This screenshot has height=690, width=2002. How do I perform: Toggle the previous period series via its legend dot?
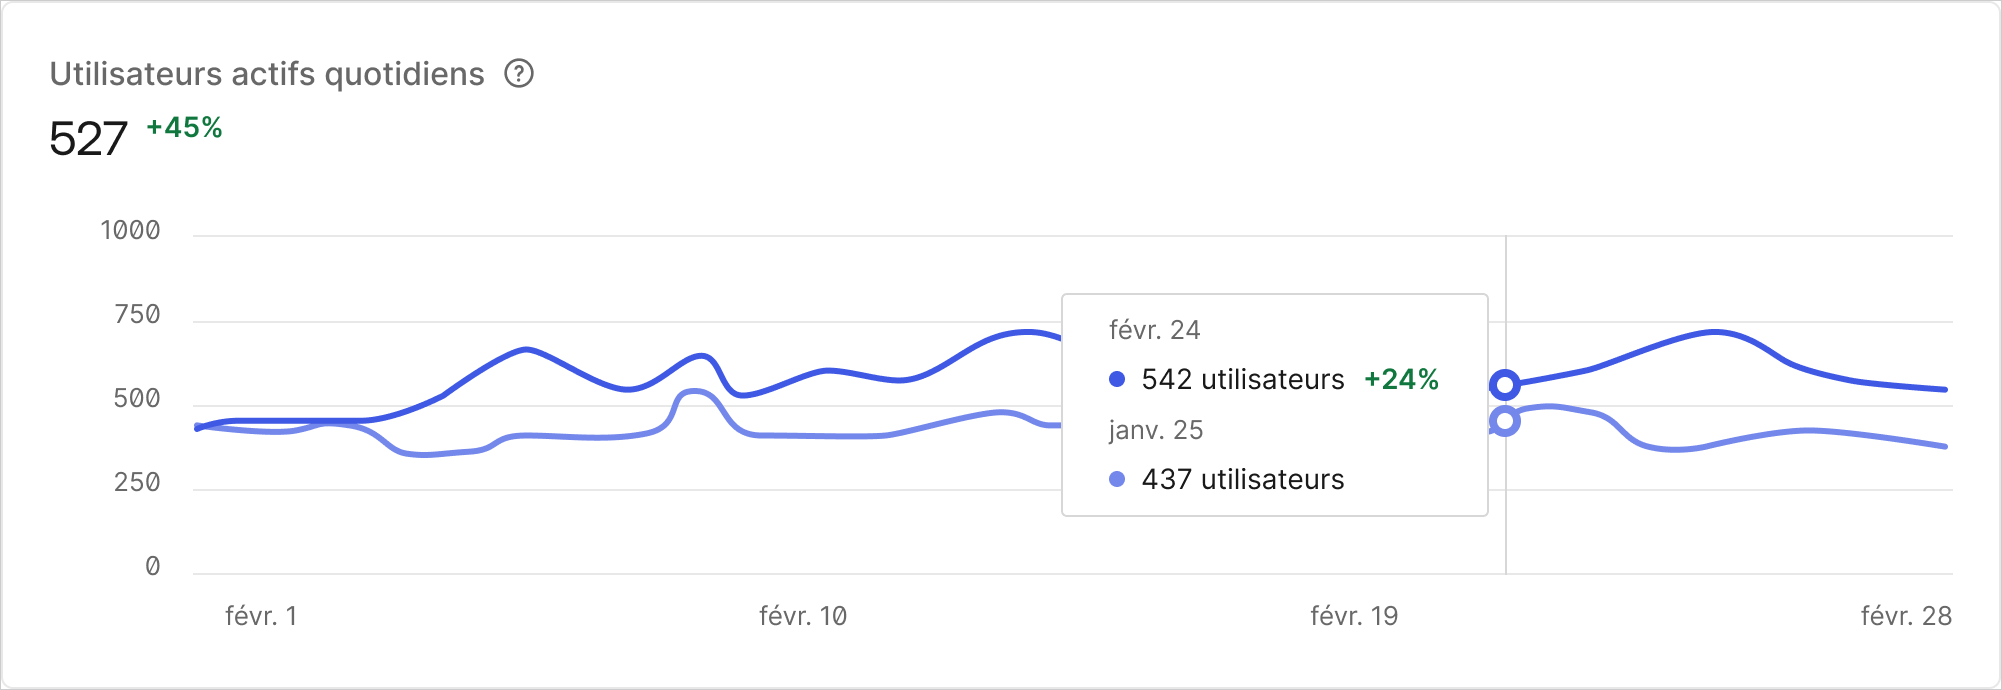click(1118, 480)
